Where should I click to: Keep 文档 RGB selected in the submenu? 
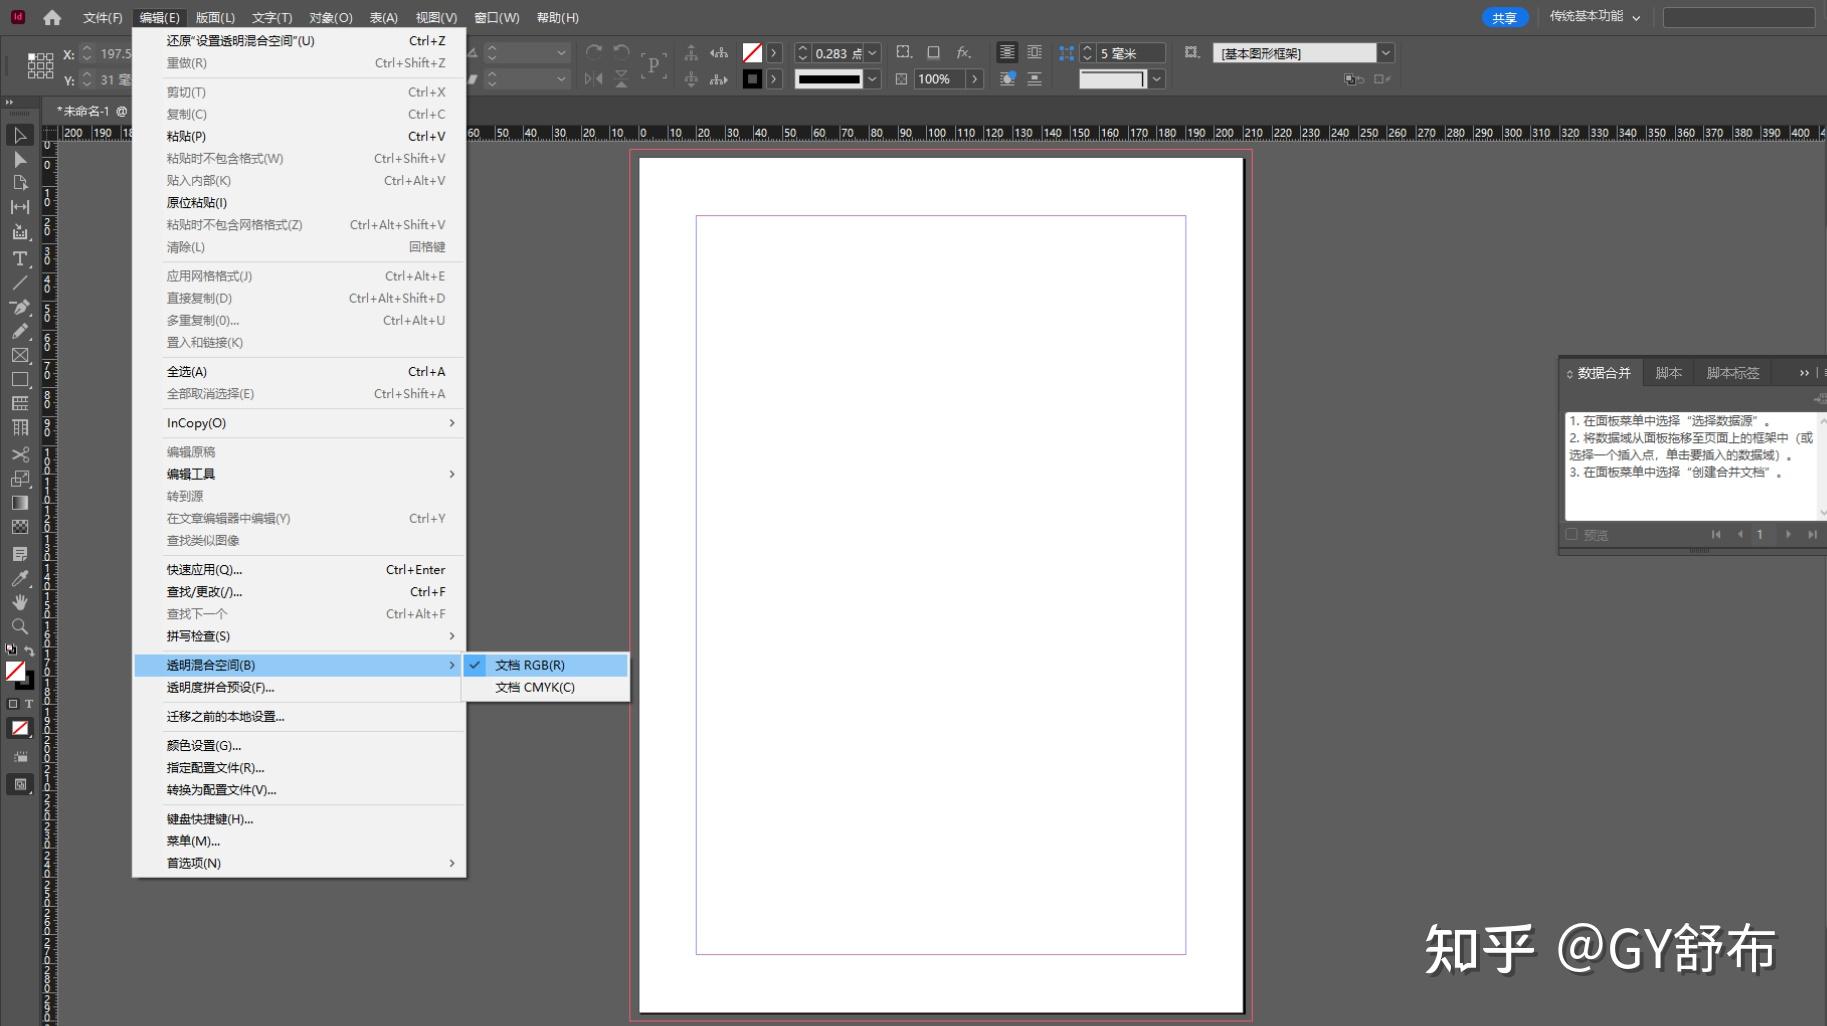click(529, 664)
